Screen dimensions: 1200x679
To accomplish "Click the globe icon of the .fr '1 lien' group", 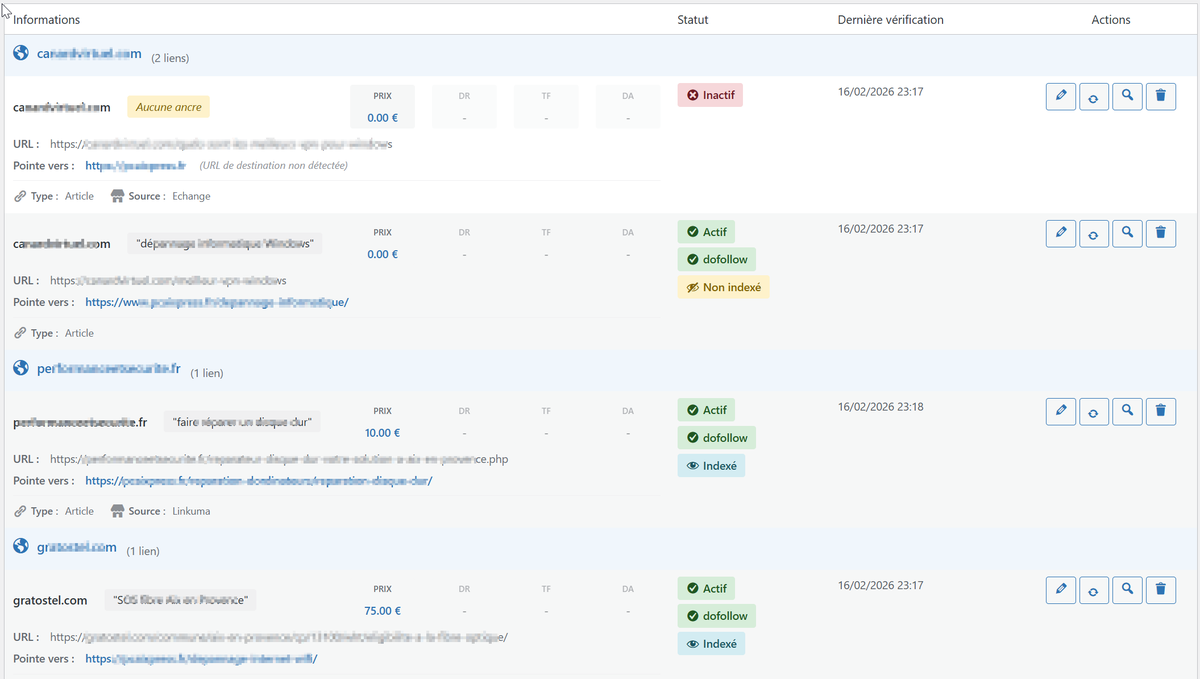I will click(21, 368).
